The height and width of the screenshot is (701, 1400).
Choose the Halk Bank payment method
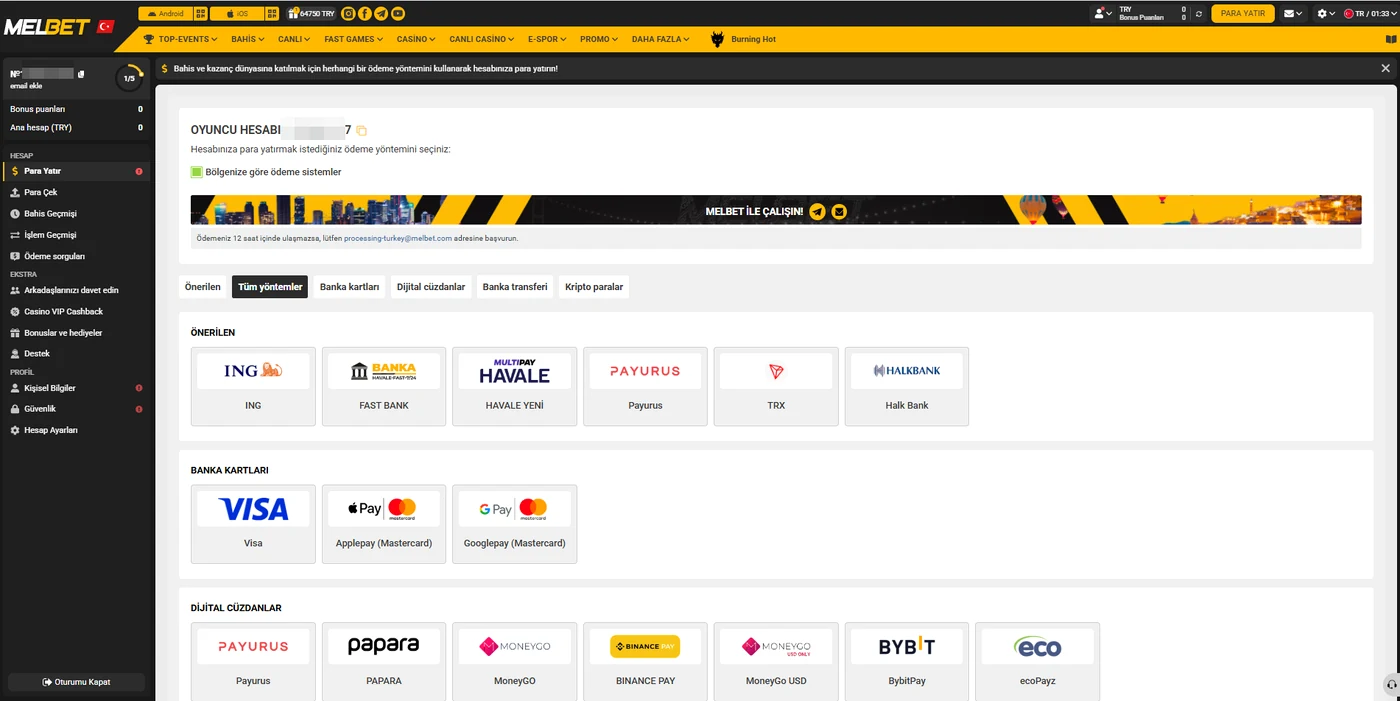point(907,387)
